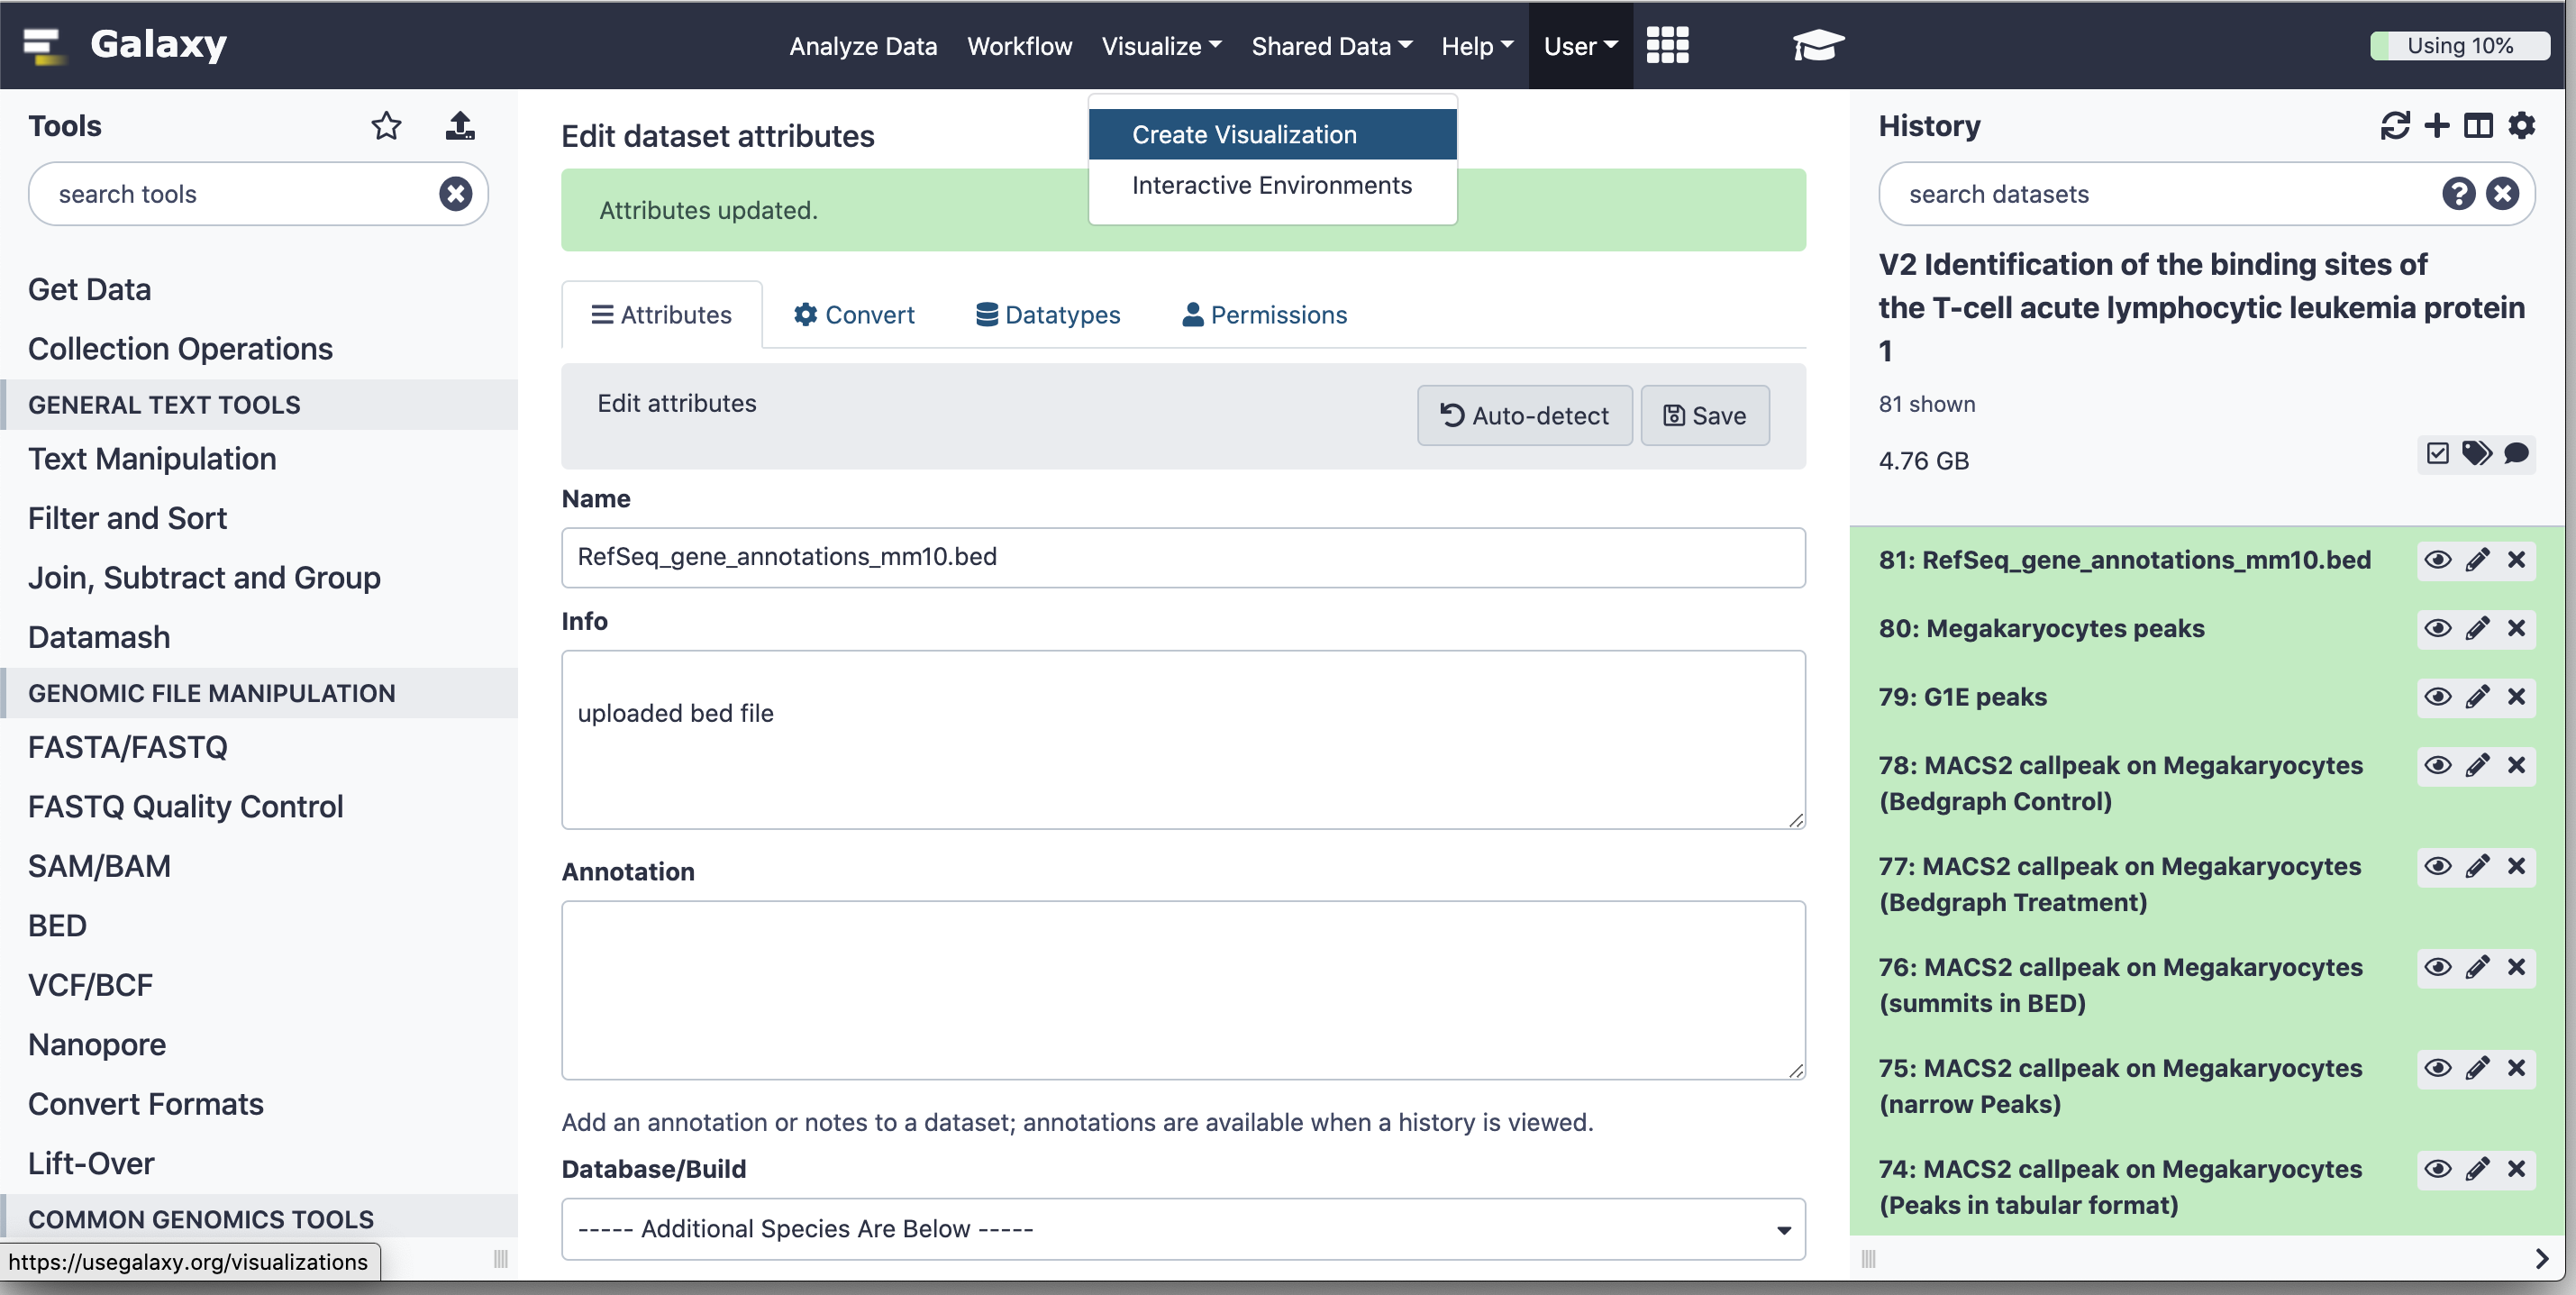This screenshot has width=2576, height=1295.
Task: Edit history annotation comment icon
Action: pos(2516,453)
